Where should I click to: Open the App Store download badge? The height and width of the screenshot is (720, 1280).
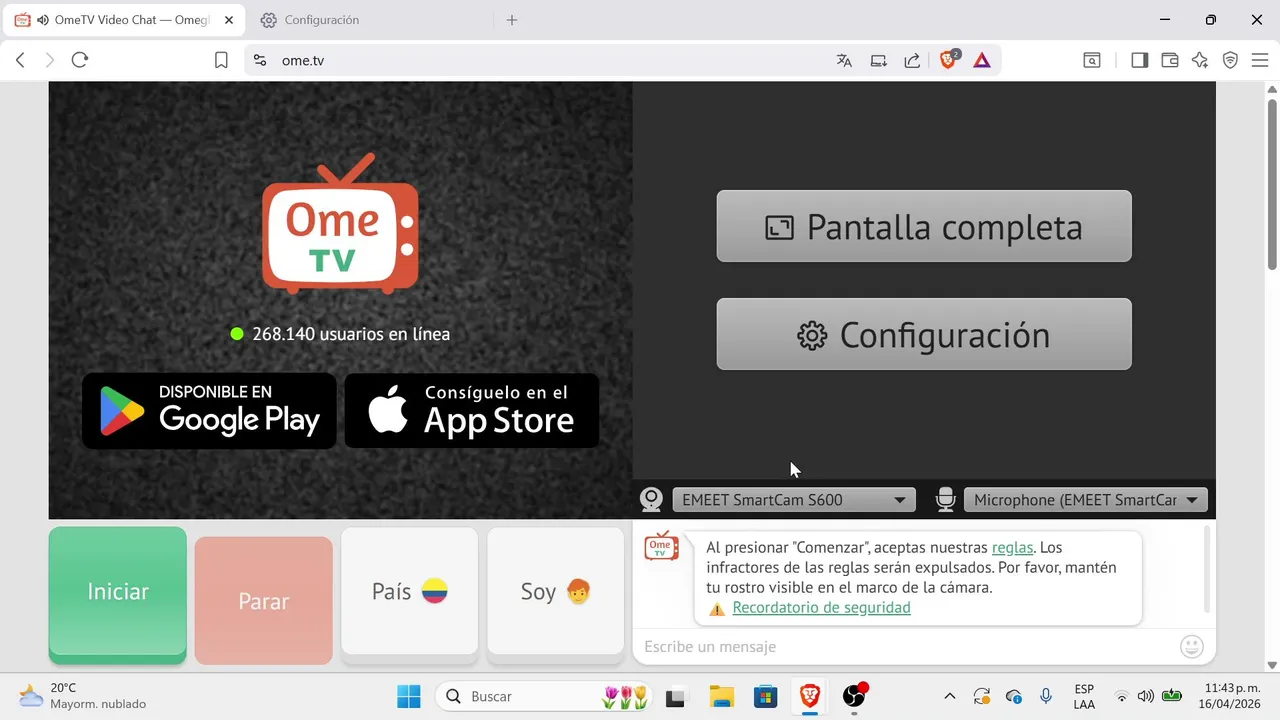[472, 411]
